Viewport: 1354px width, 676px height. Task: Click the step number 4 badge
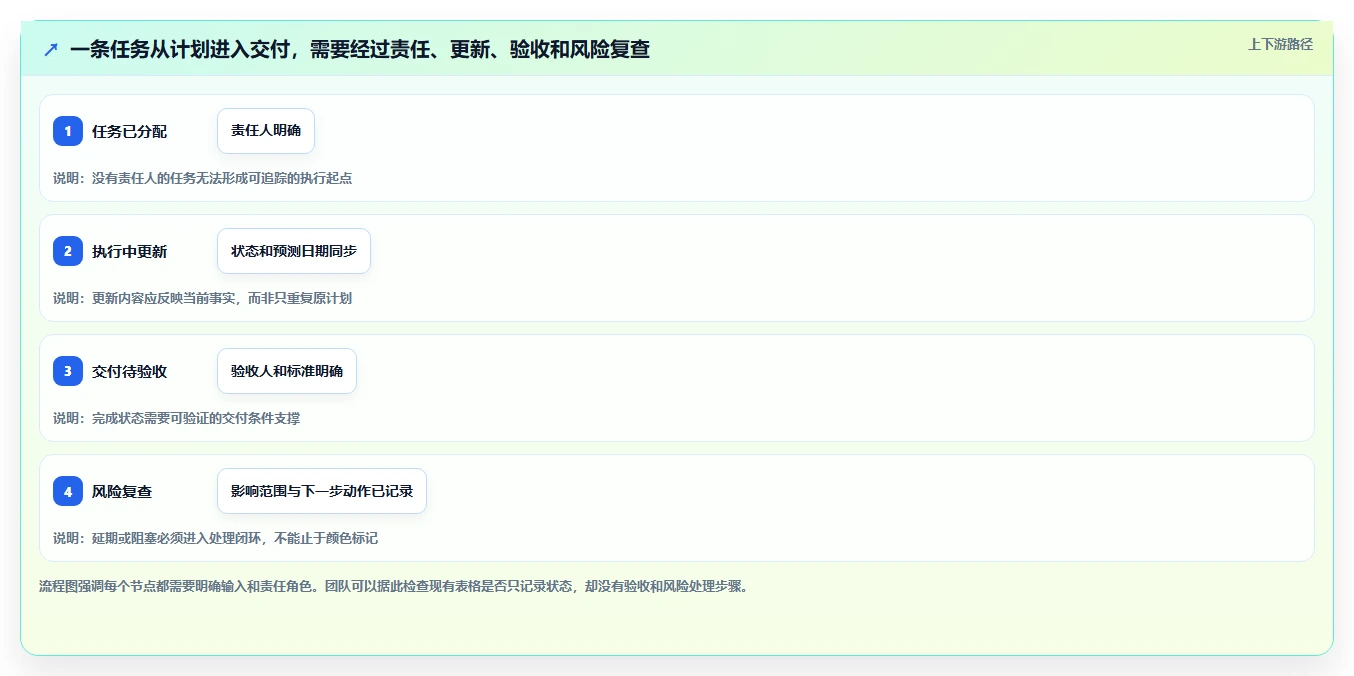[x=68, y=491]
